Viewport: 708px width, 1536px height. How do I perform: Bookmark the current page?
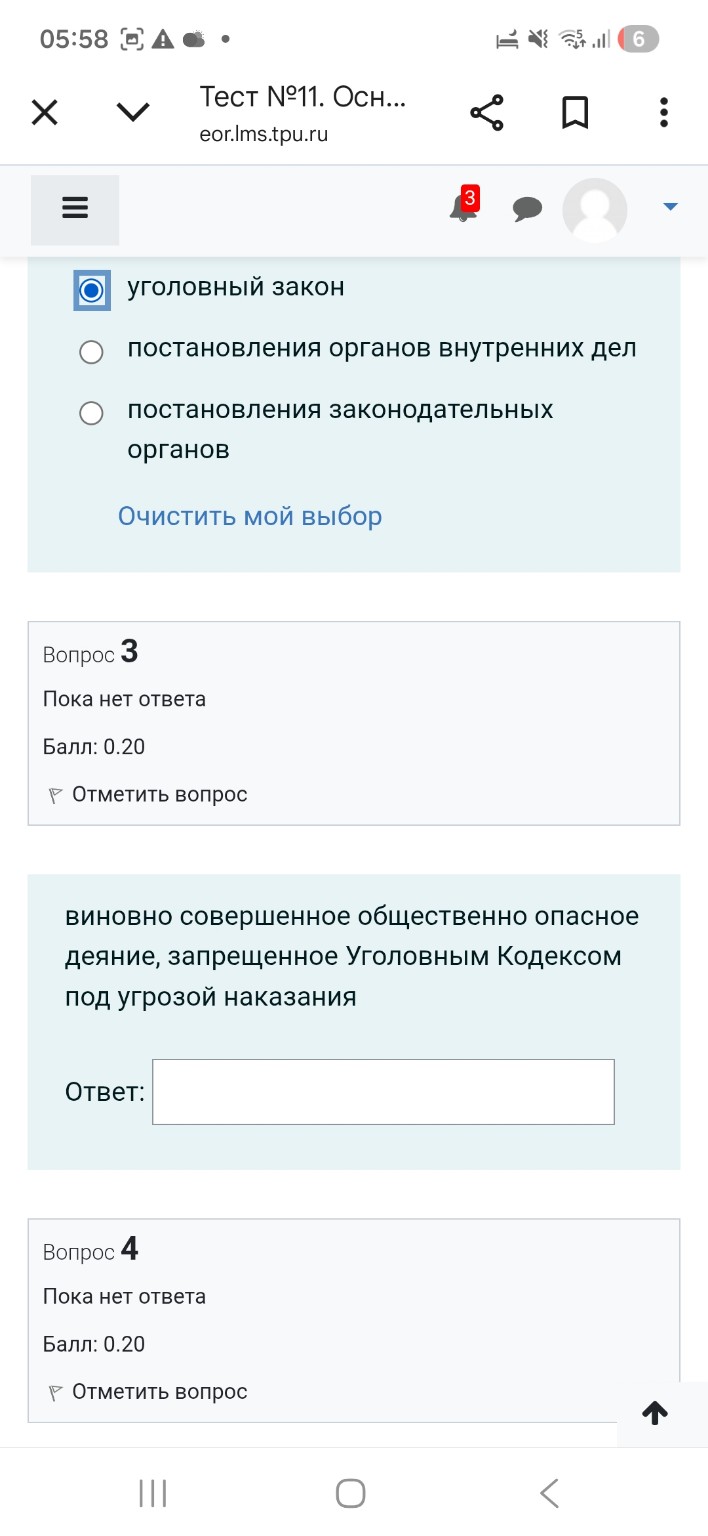pyautogui.click(x=575, y=112)
